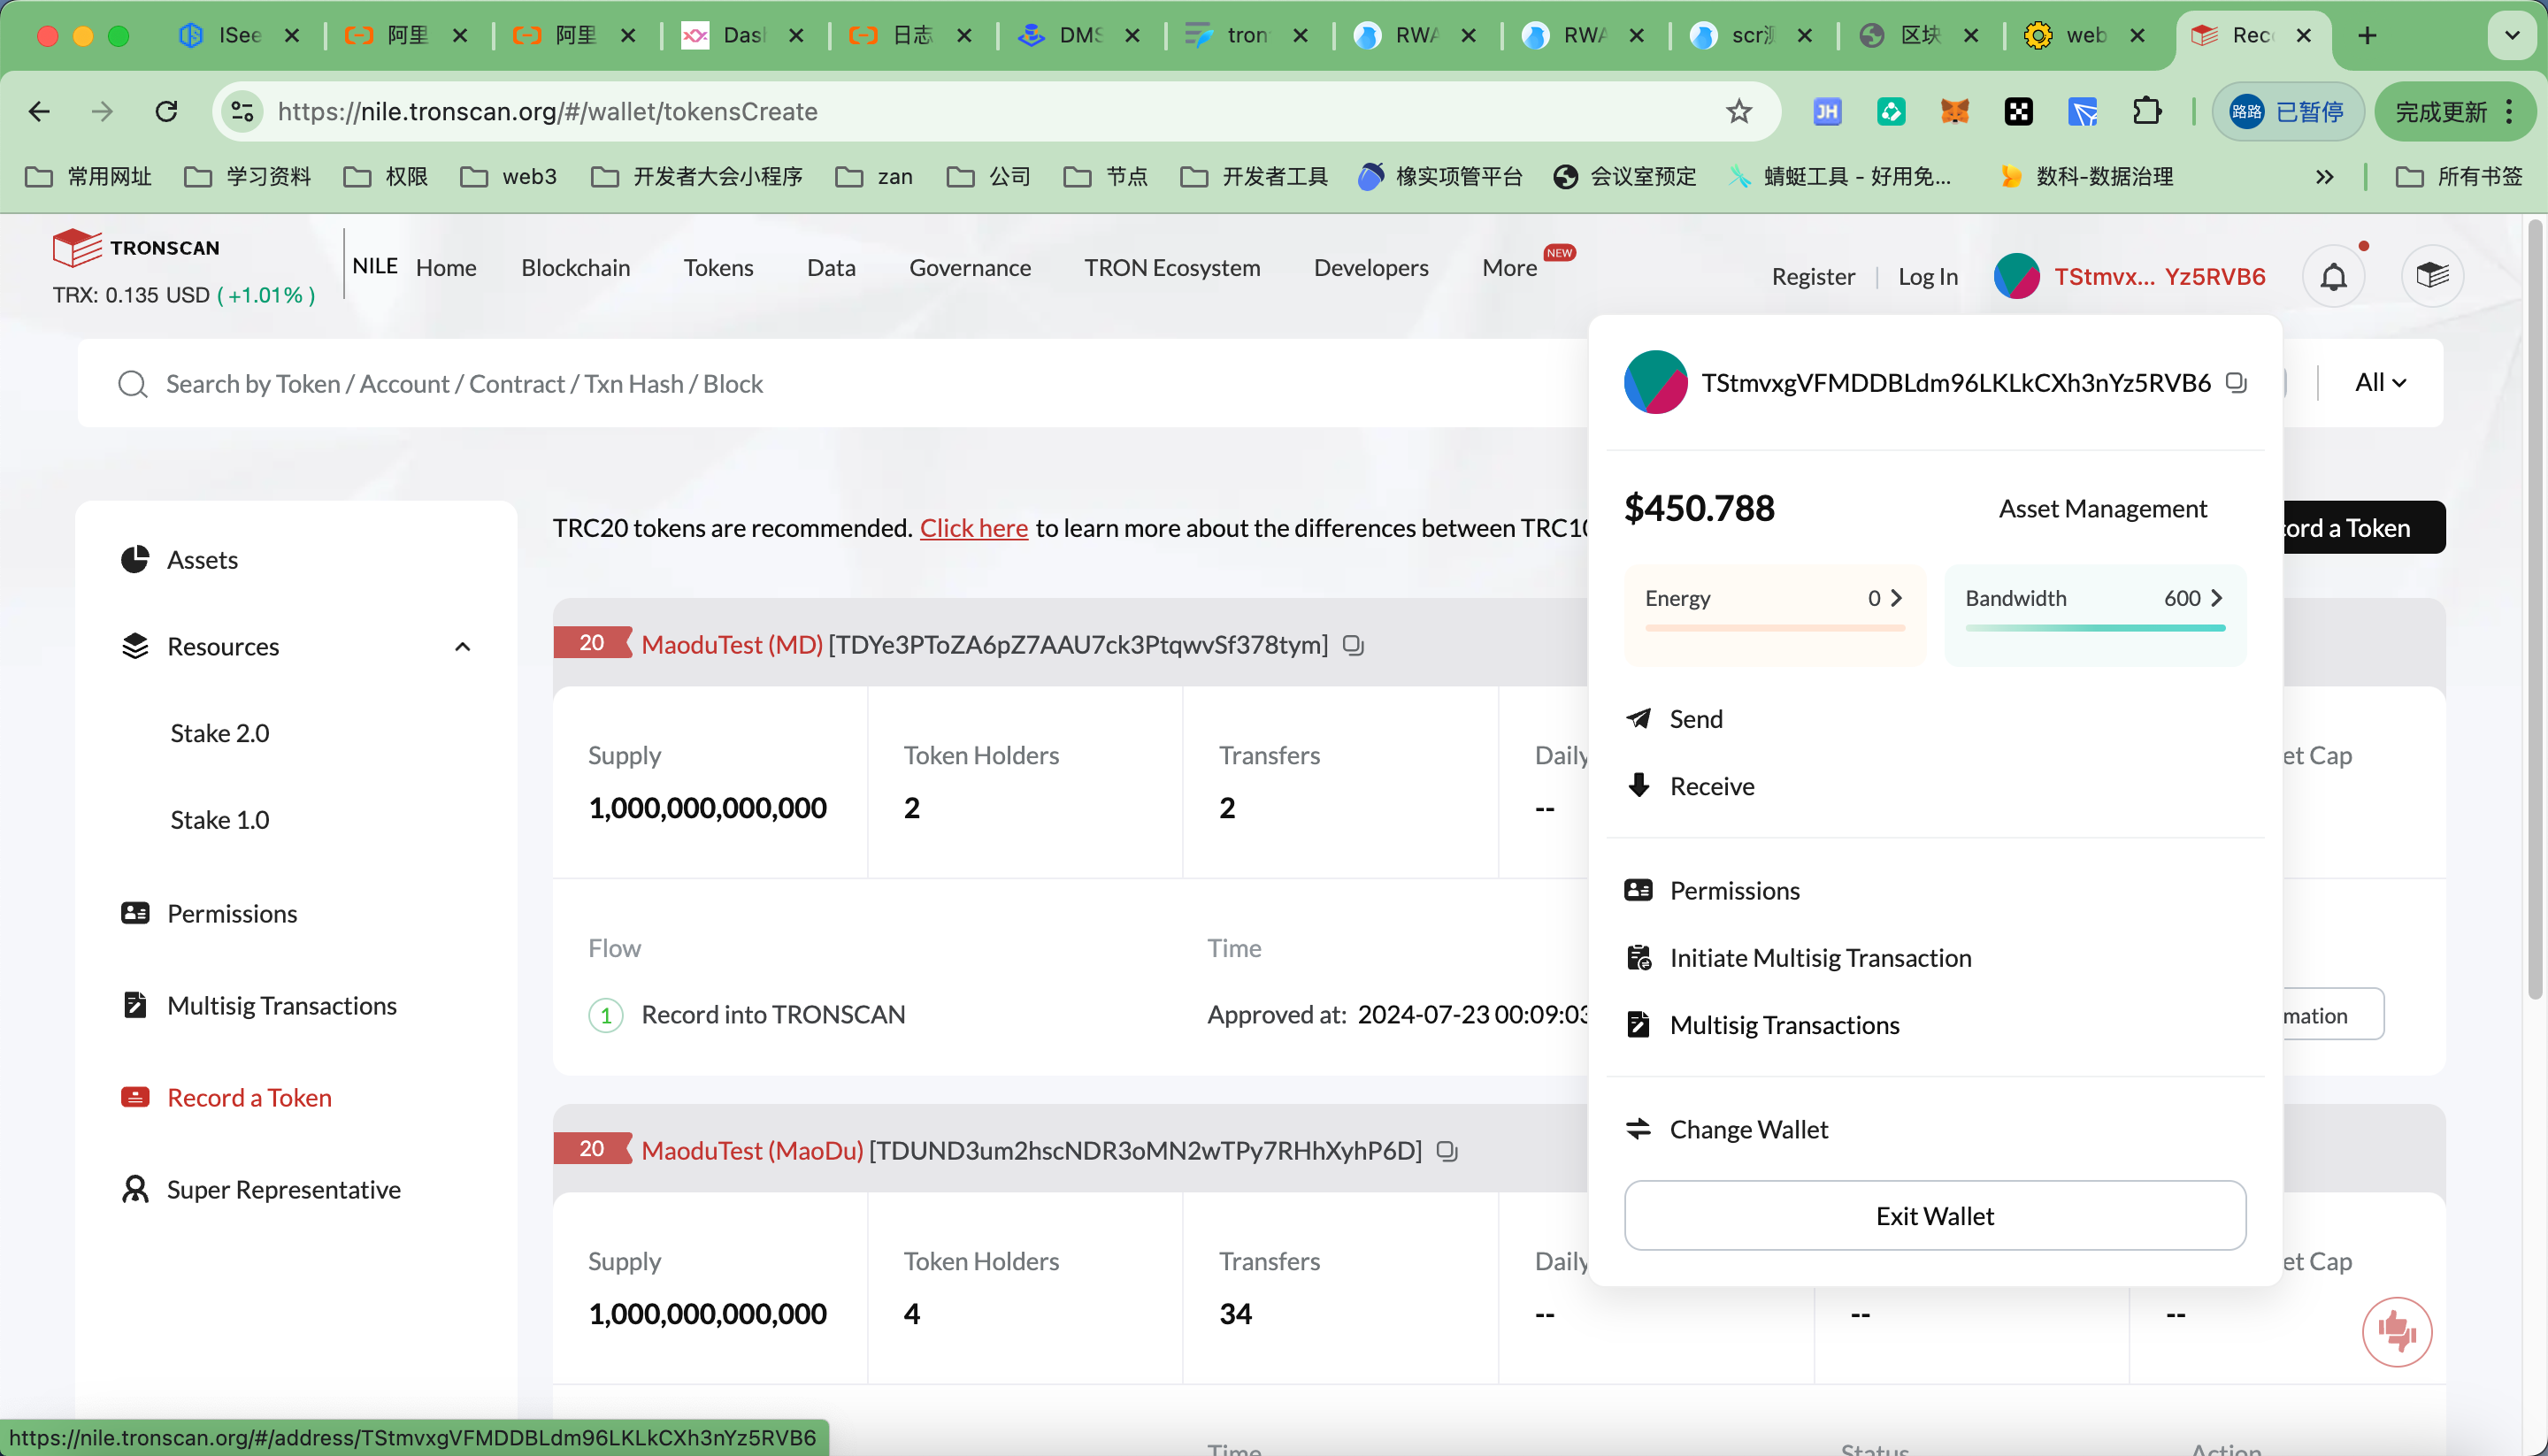2548x1456 pixels.
Task: Click the feedback thumbs icon
Action: pos(2396,1331)
